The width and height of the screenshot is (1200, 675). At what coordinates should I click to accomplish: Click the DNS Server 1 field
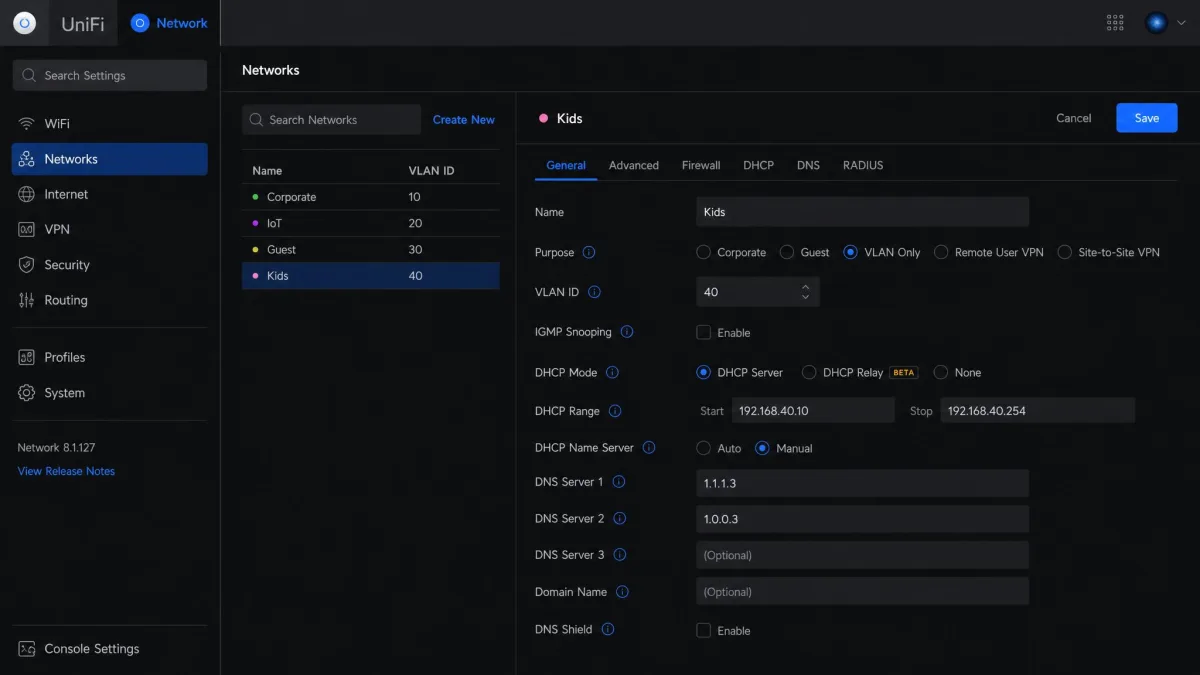863,483
